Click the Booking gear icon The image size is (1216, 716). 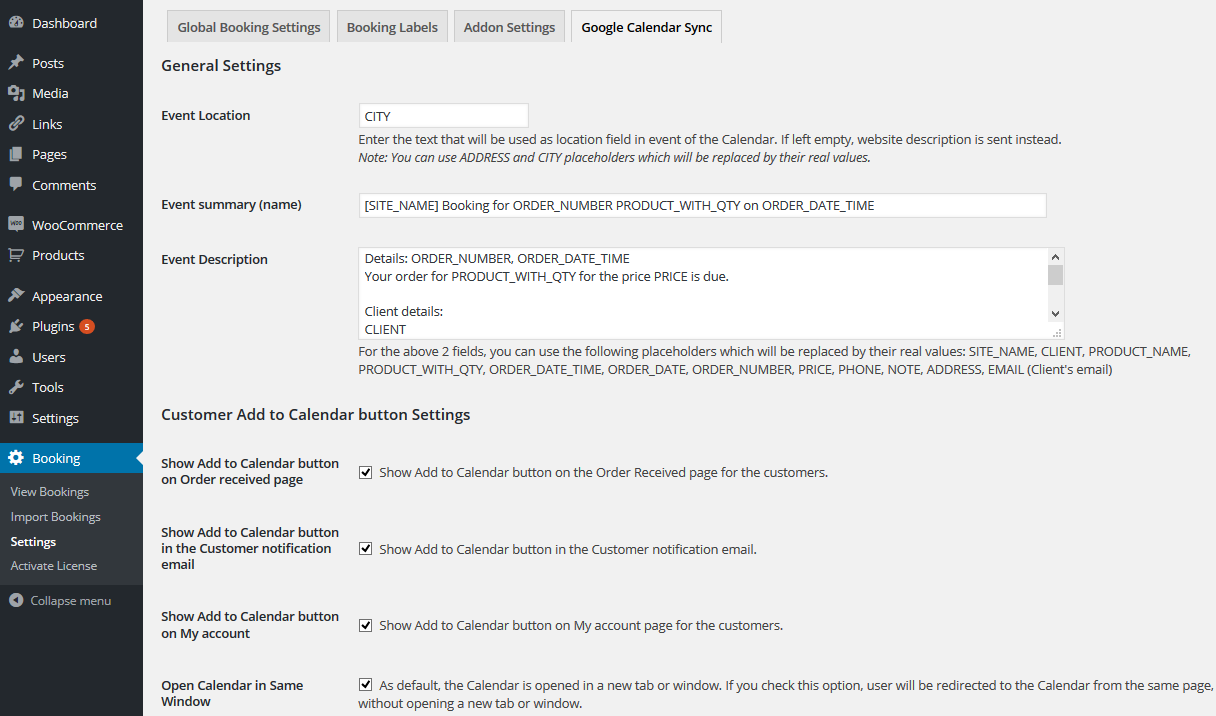point(16,458)
